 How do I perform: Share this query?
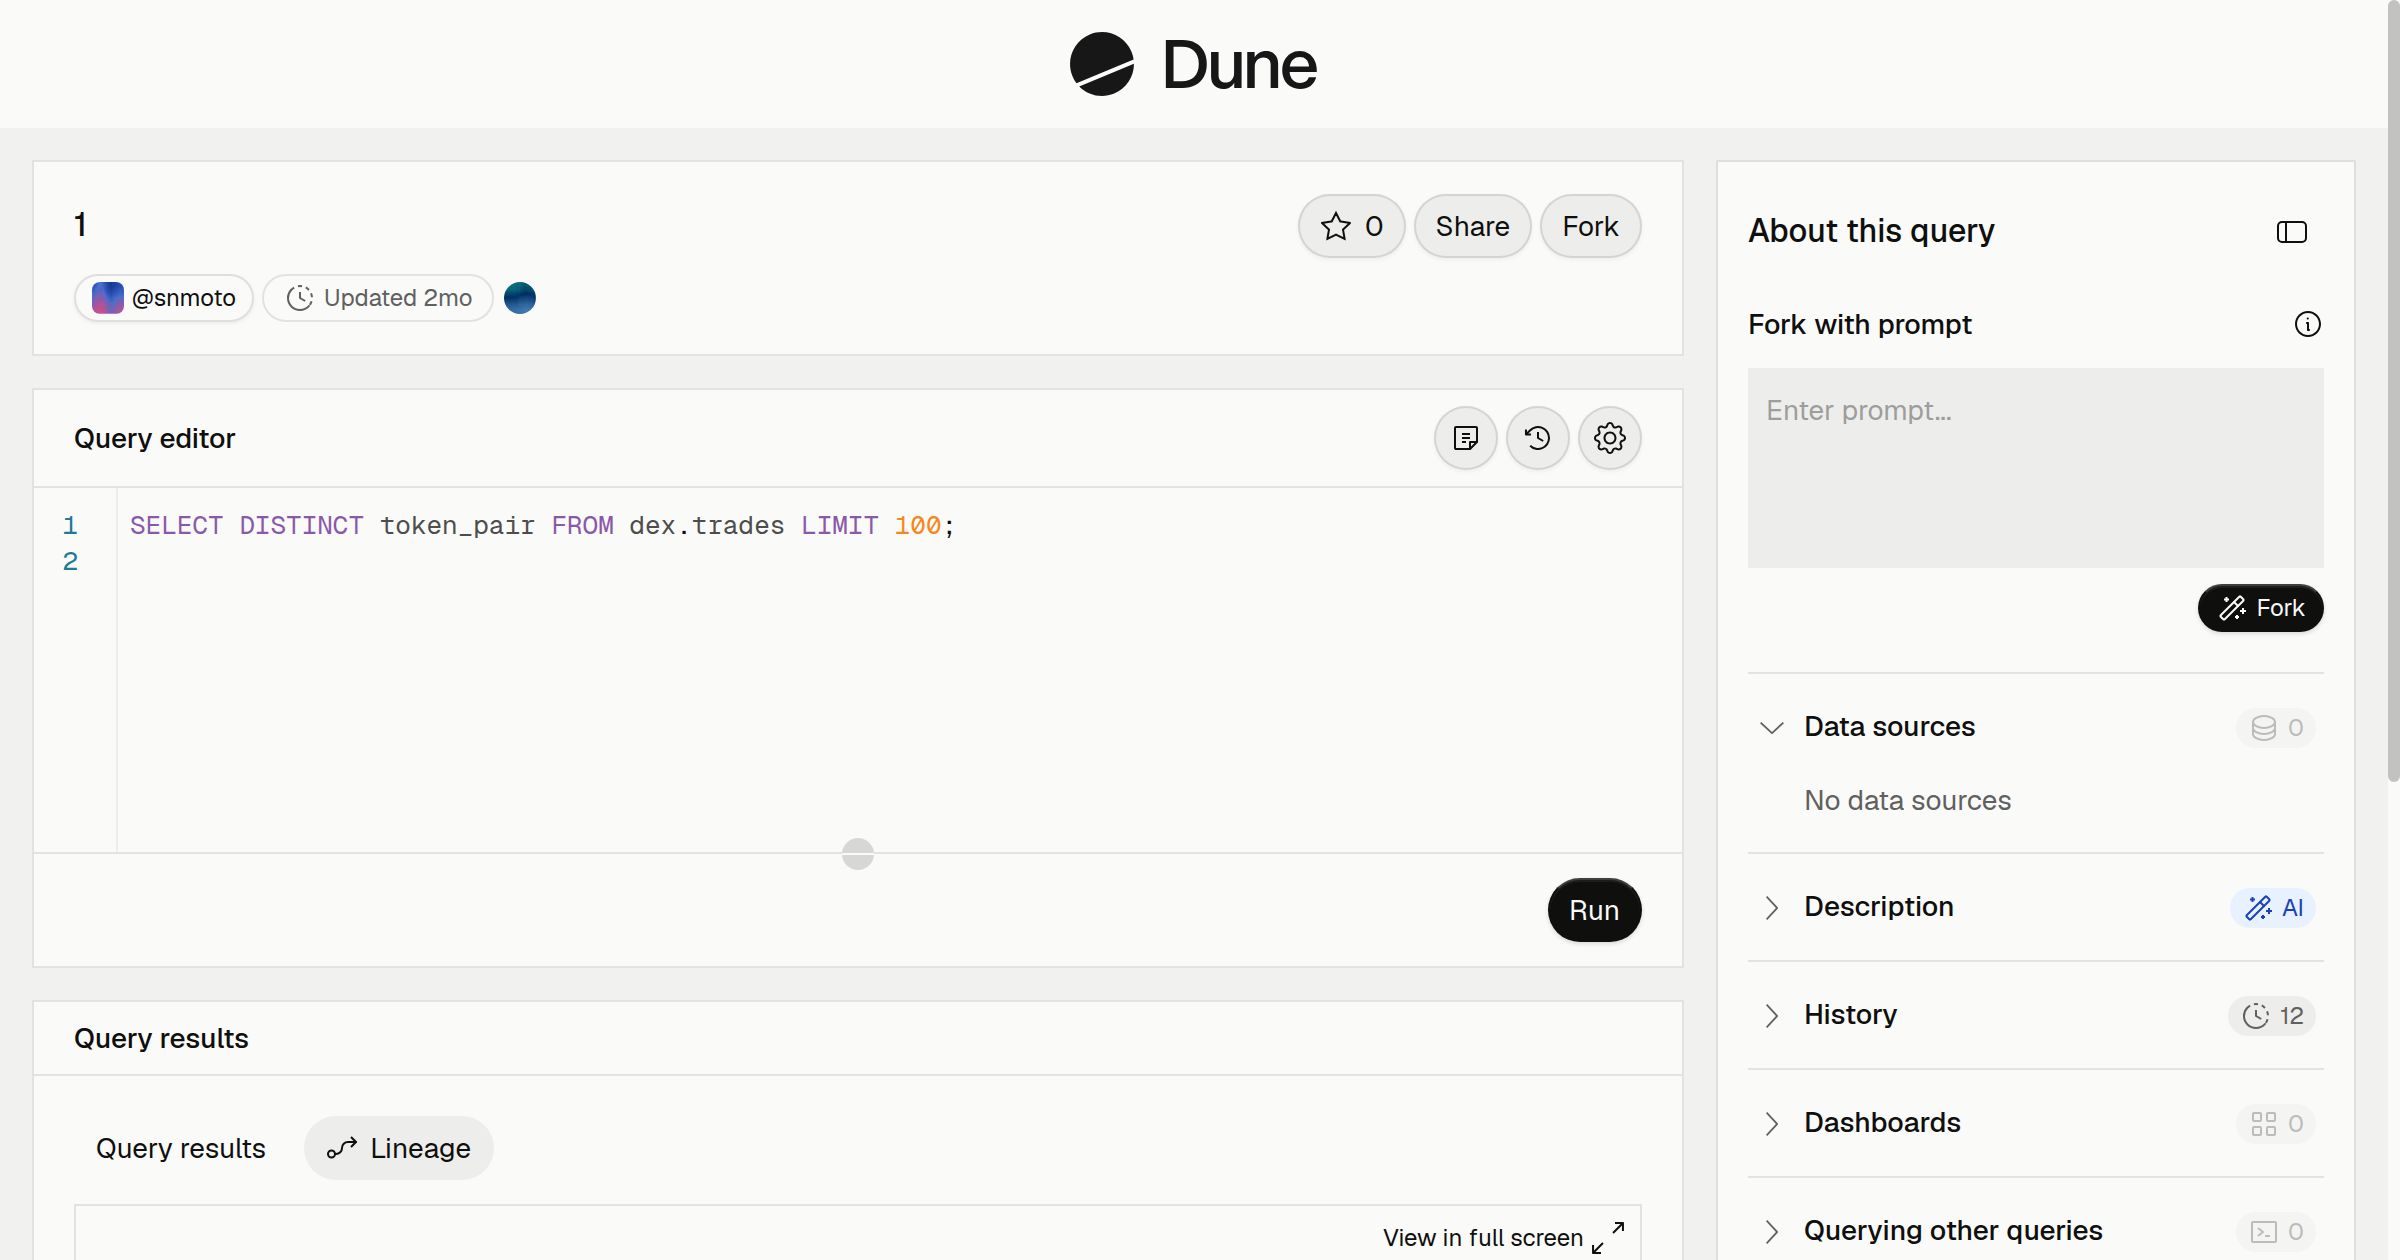1472,226
